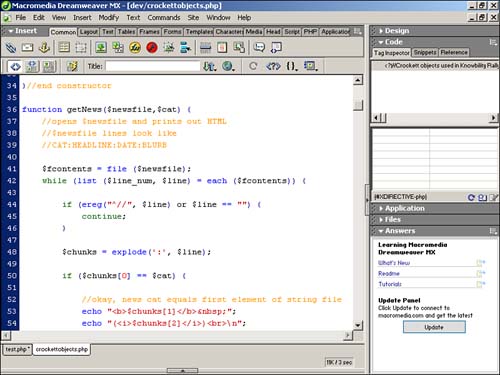Open the File Management icon menu
This screenshot has height=375, width=500.
coord(210,66)
